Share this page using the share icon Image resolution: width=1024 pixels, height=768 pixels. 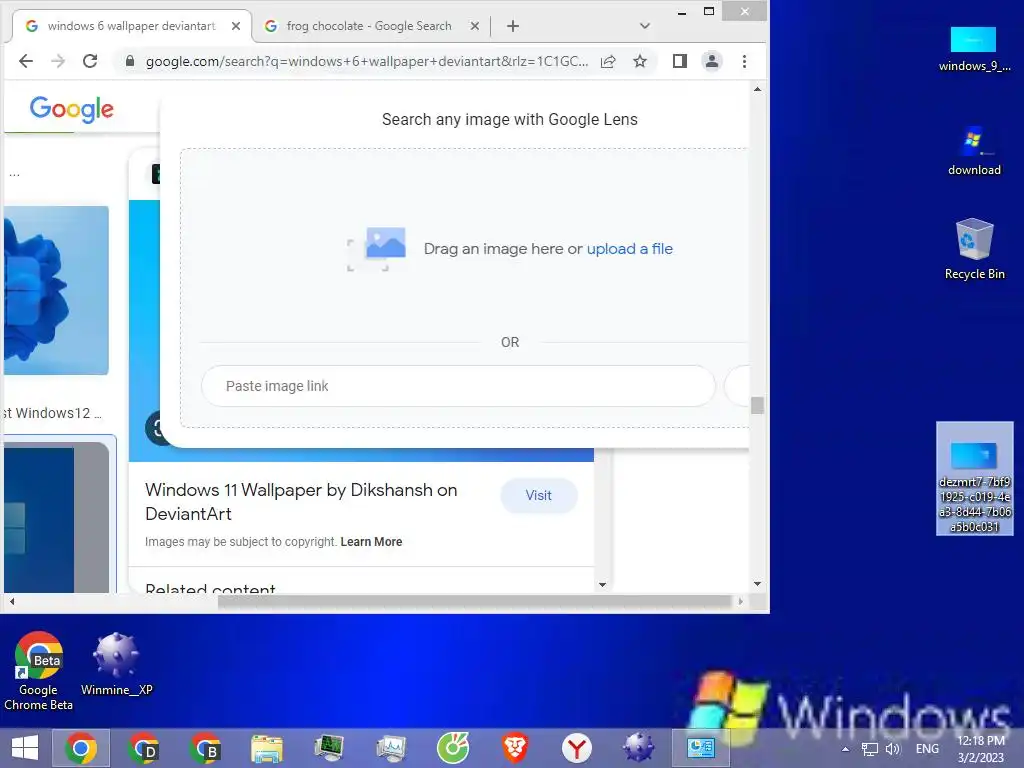tap(608, 61)
